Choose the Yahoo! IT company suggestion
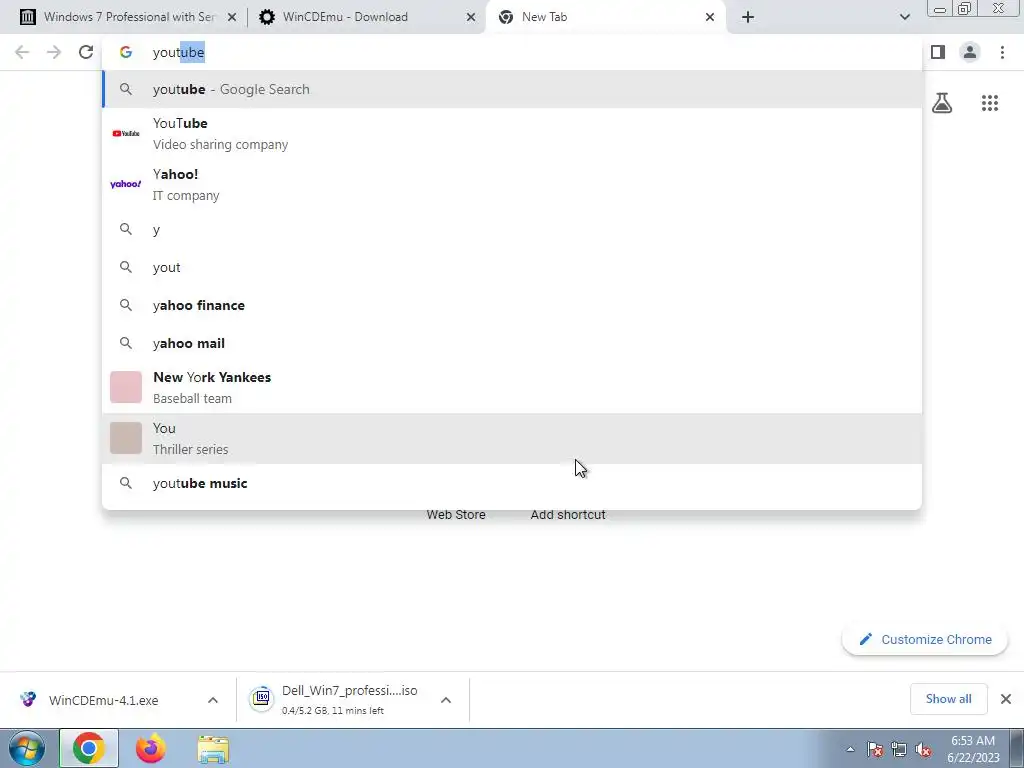Screen dimensions: 1024x768 click(x=512, y=184)
